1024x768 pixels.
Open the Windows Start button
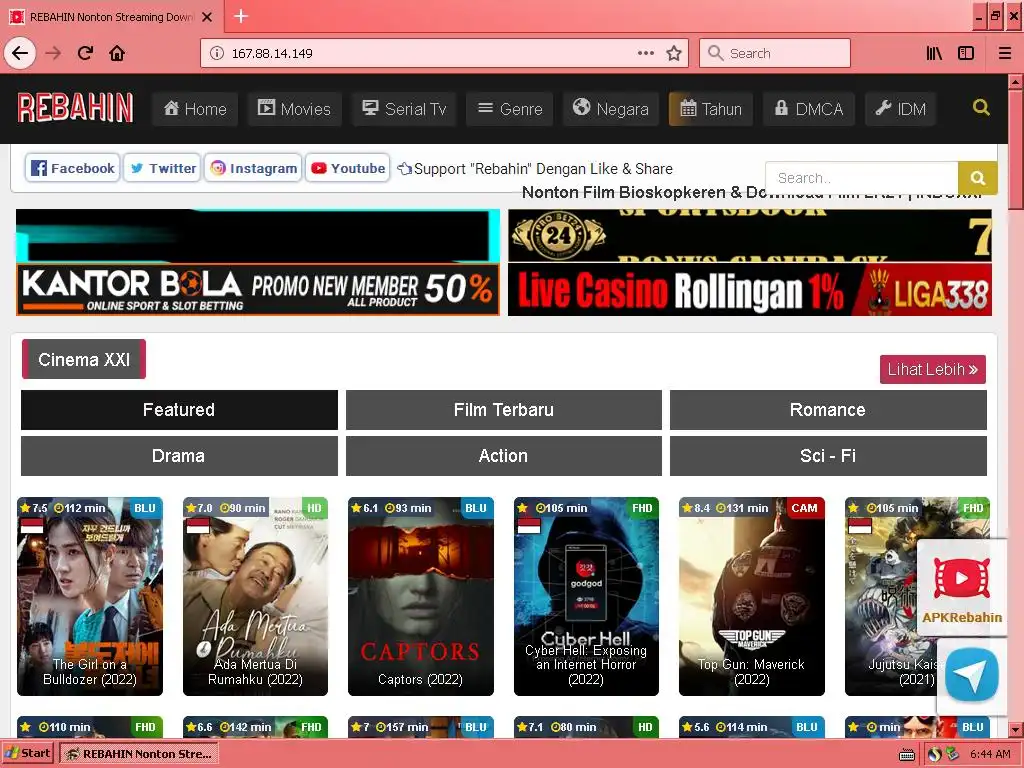pos(27,753)
